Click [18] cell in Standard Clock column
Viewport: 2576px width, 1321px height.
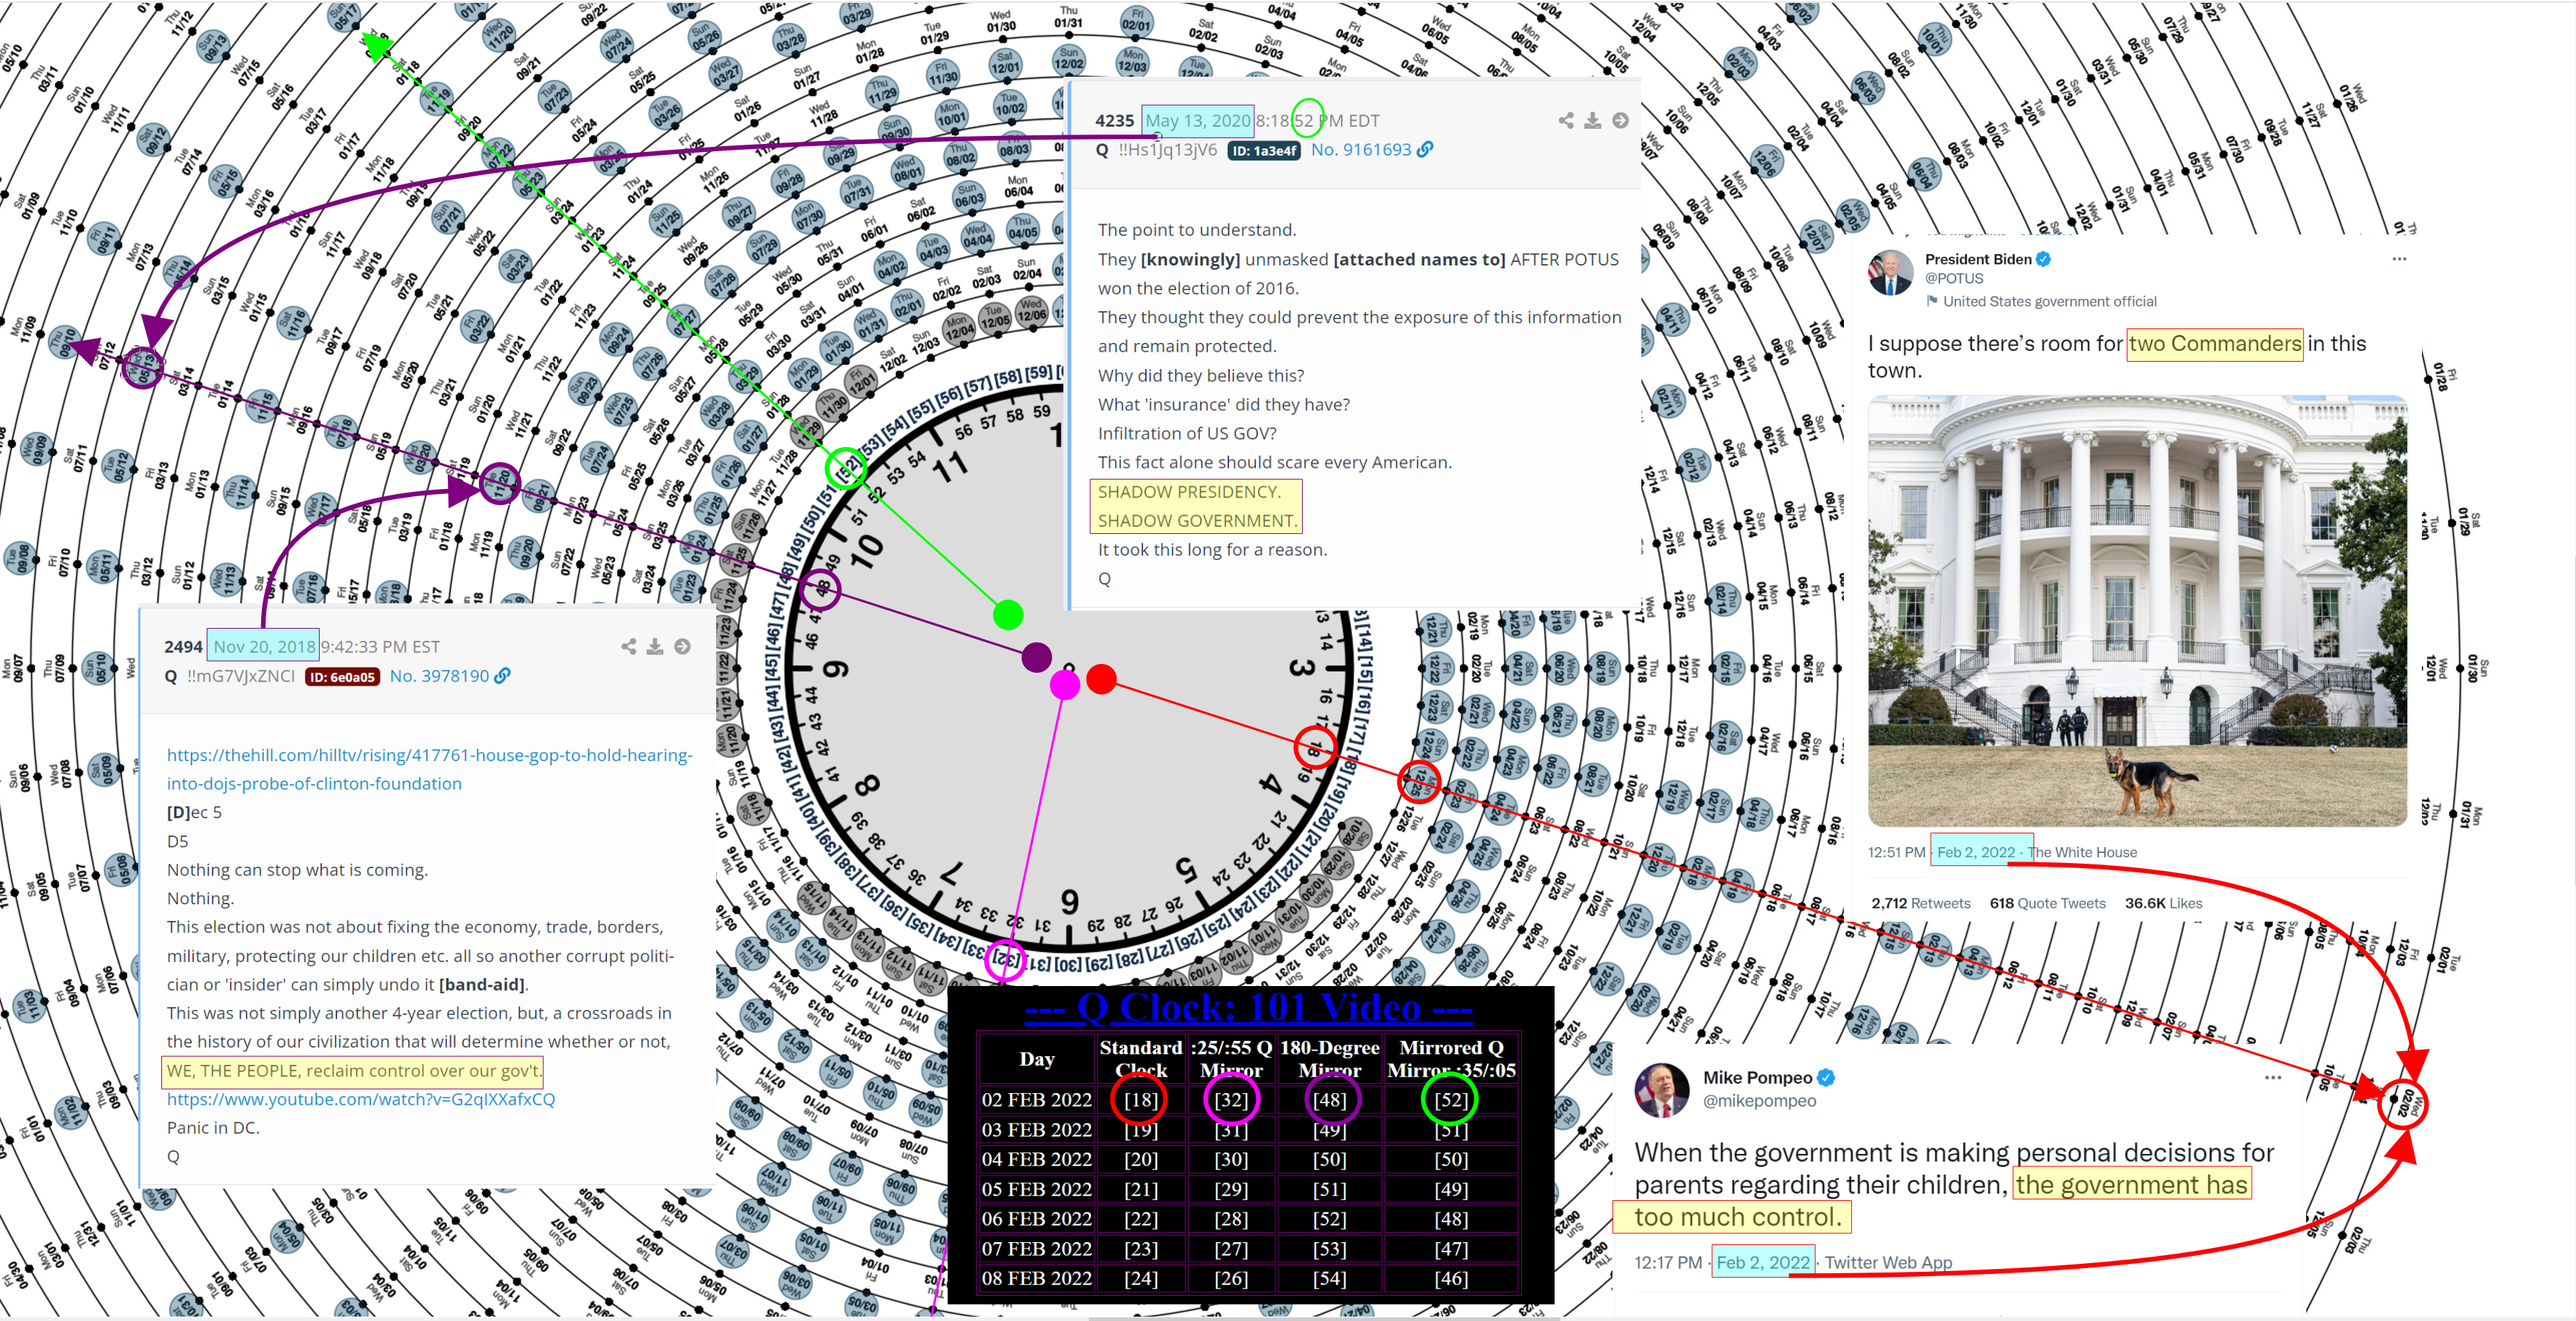click(x=1141, y=1100)
